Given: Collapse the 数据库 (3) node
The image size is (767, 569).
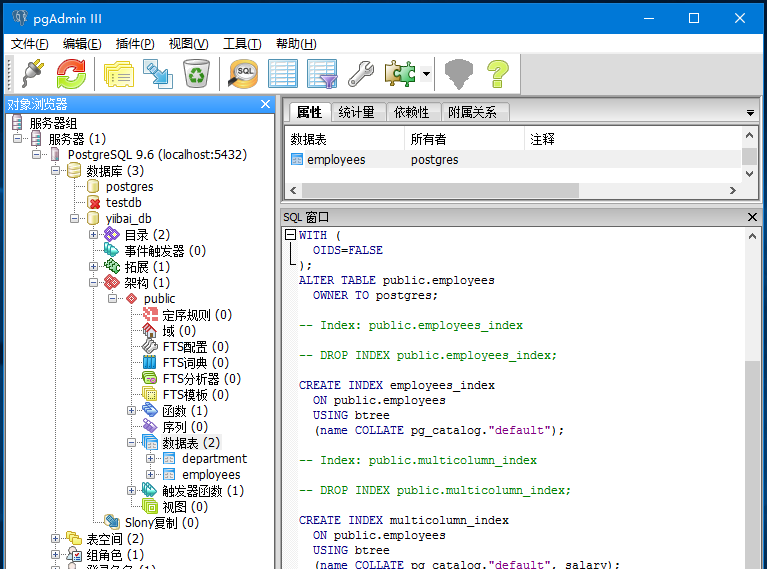Looking at the screenshot, I should pyautogui.click(x=56, y=171).
